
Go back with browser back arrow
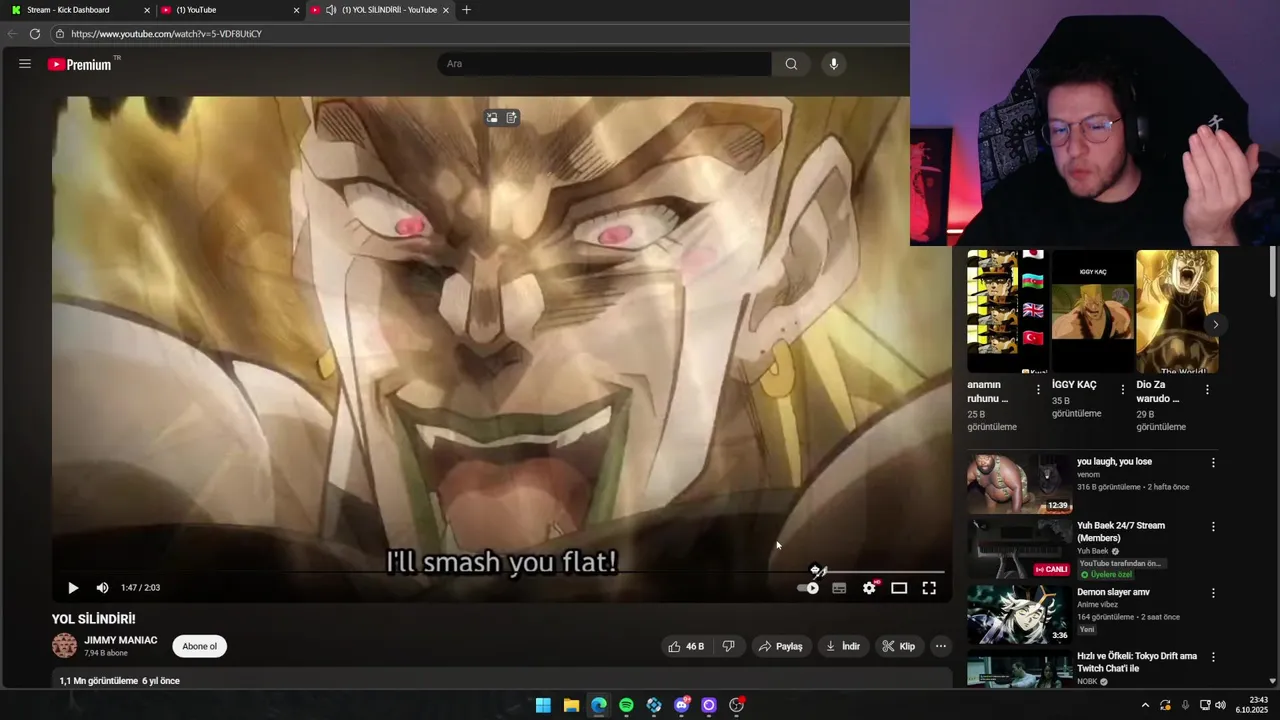click(12, 34)
